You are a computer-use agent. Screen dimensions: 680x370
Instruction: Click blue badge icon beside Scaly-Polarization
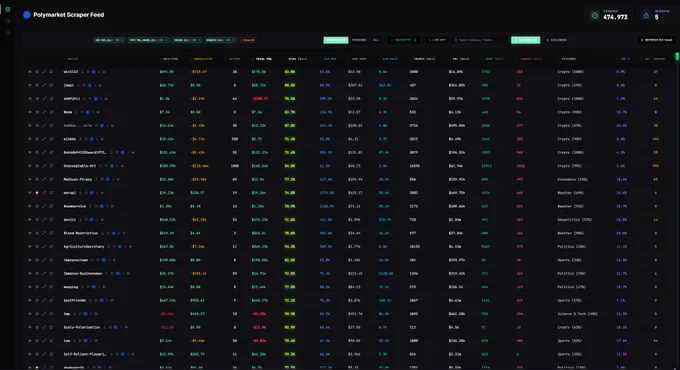(x=115, y=327)
